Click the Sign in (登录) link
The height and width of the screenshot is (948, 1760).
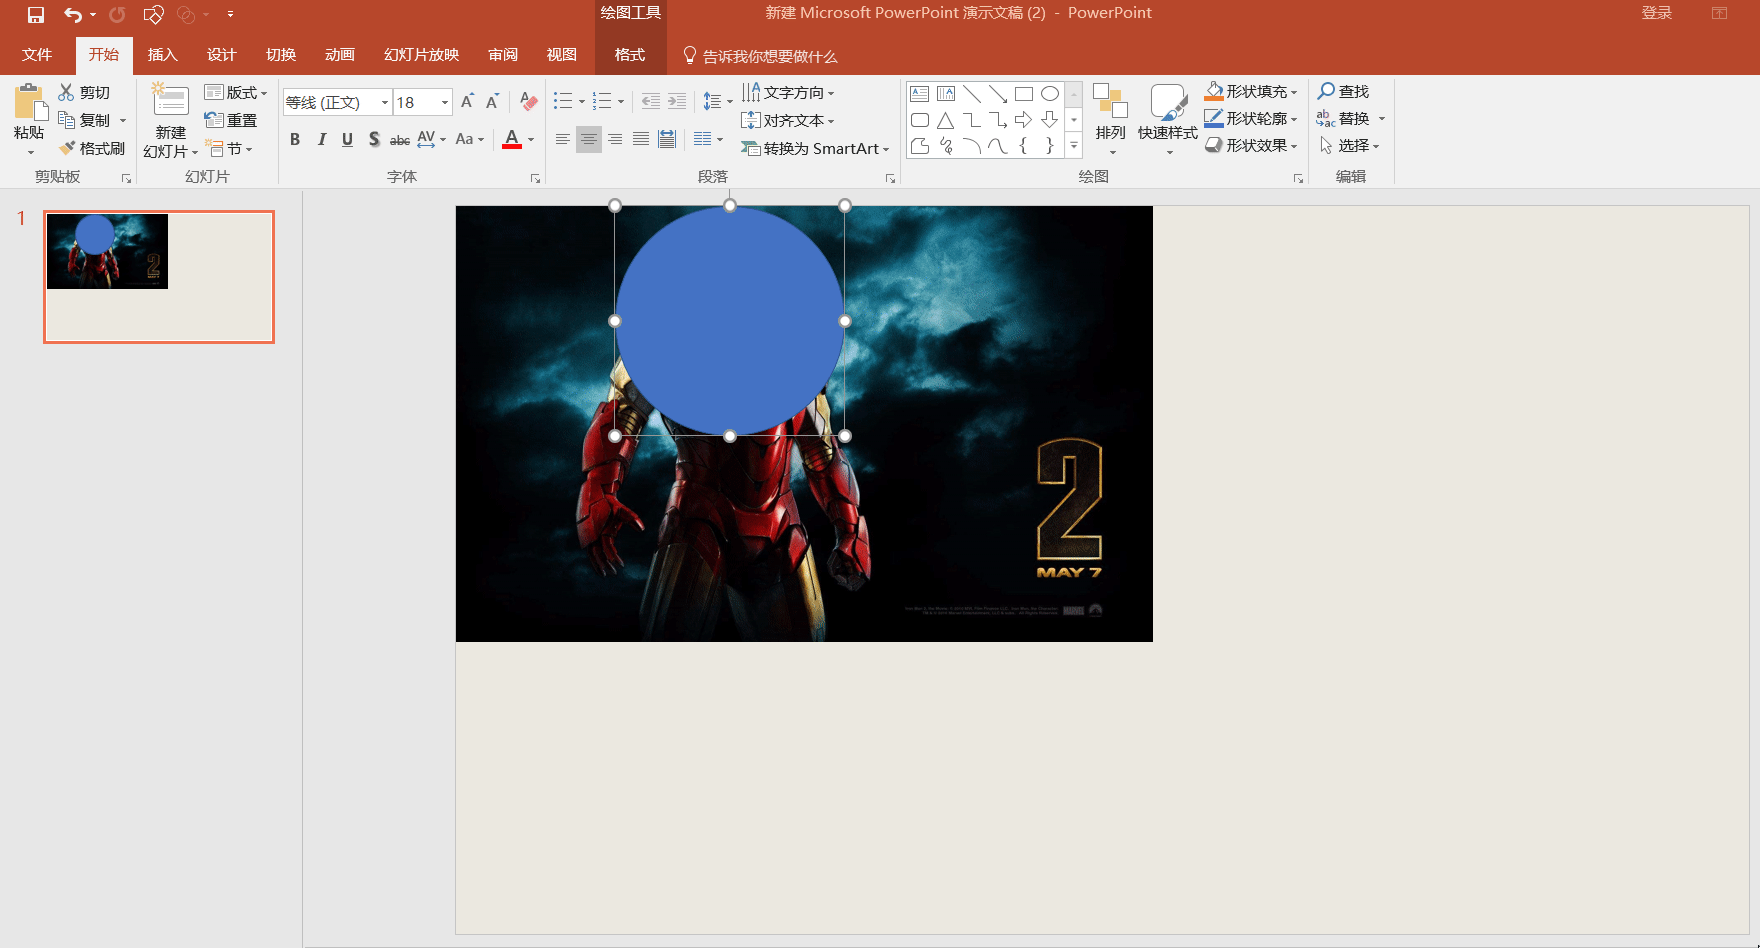tap(1657, 13)
